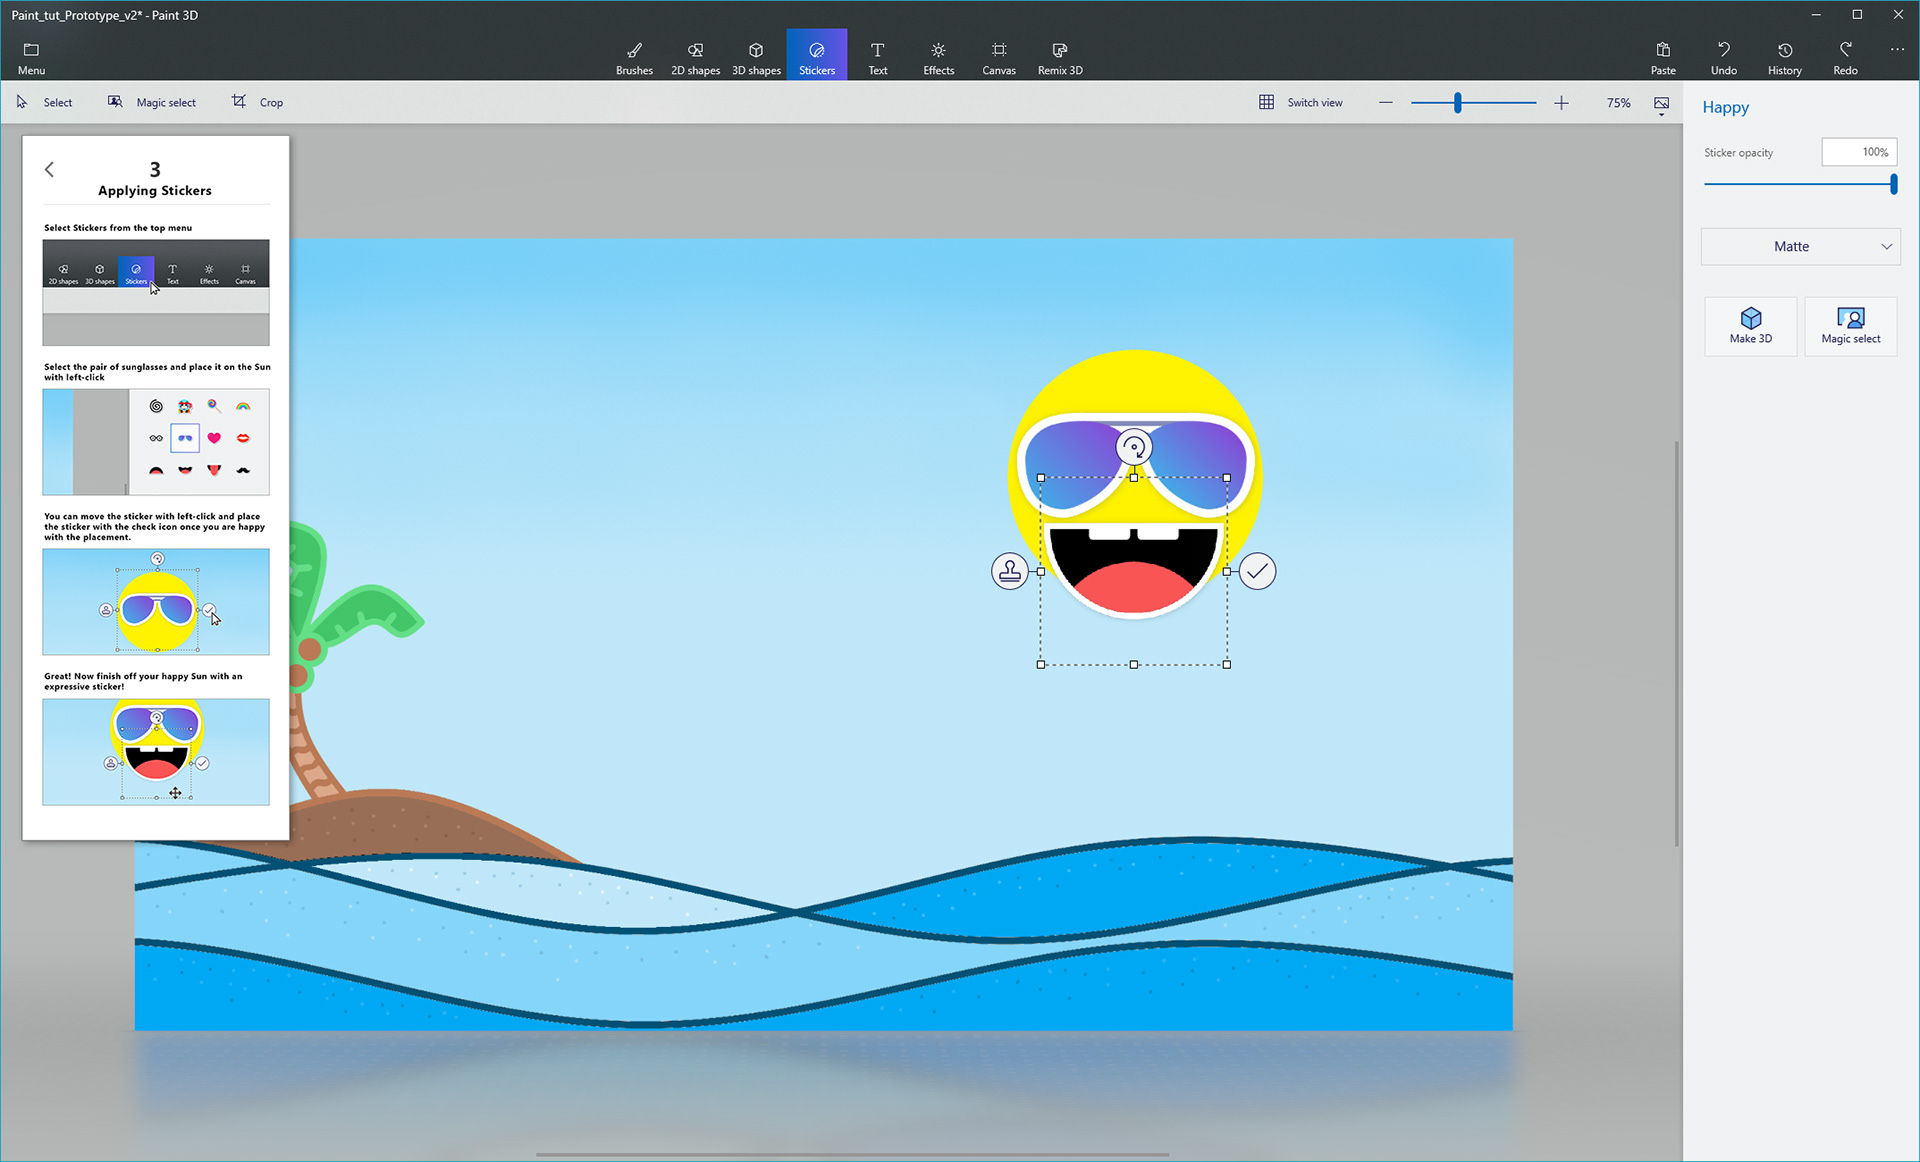The image size is (1920, 1162).
Task: Open the Canvas settings
Action: (998, 57)
